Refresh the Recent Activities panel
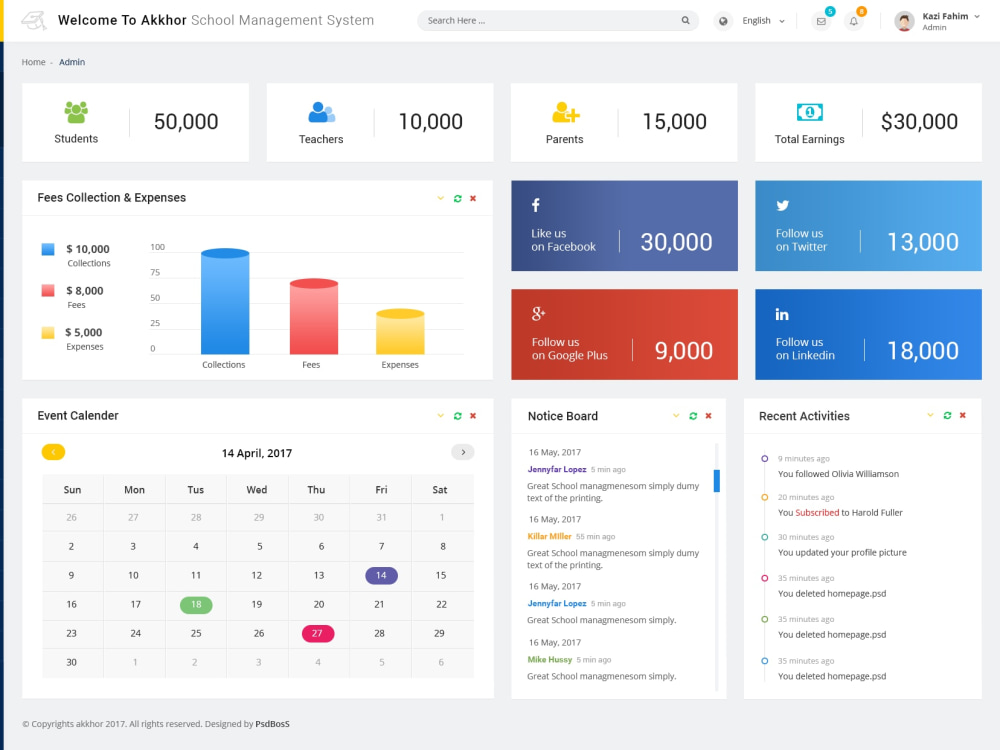This screenshot has width=1000, height=750. click(x=947, y=415)
